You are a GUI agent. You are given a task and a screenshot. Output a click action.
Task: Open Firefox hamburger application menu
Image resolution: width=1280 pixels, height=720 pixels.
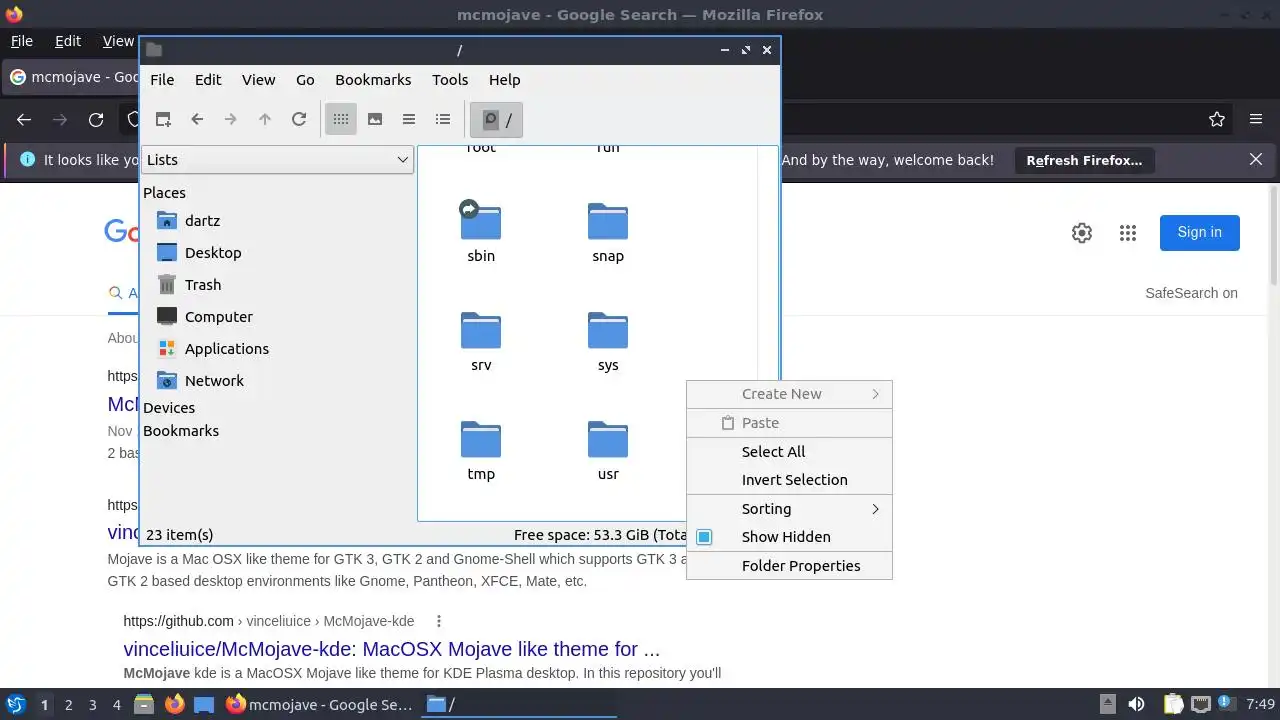click(x=1256, y=120)
